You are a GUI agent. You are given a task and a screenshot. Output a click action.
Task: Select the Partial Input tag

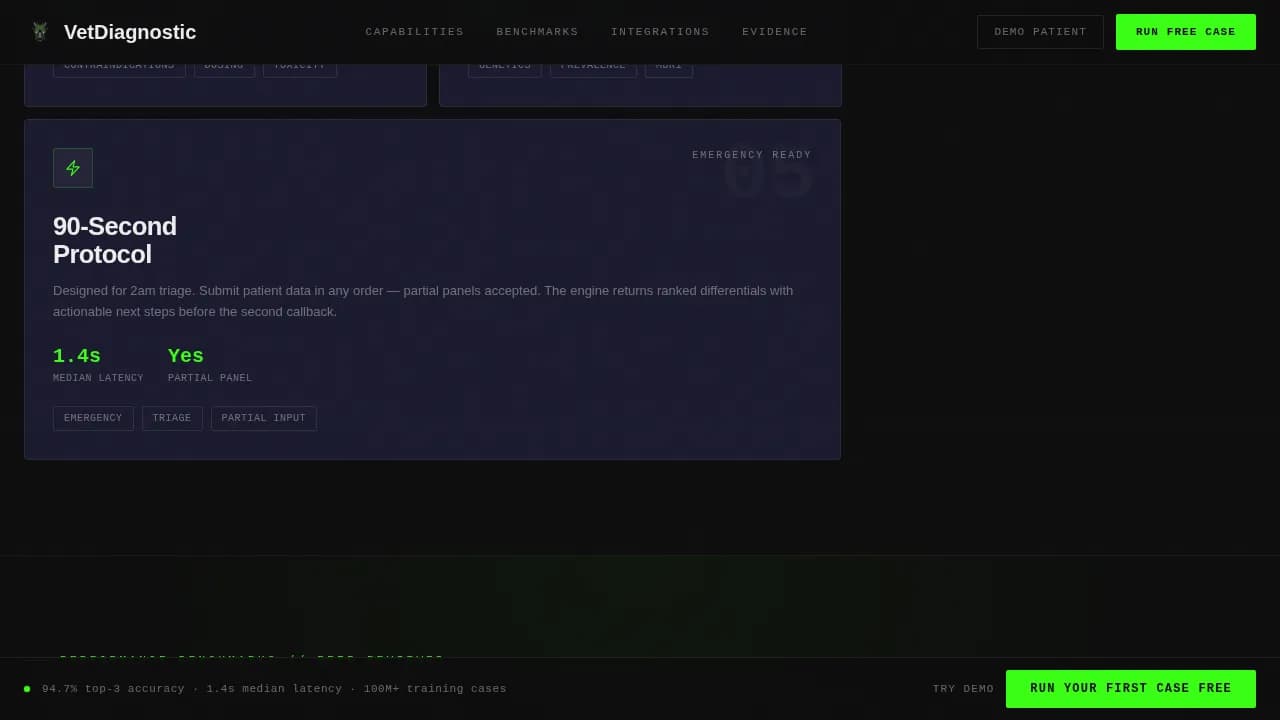[264, 418]
